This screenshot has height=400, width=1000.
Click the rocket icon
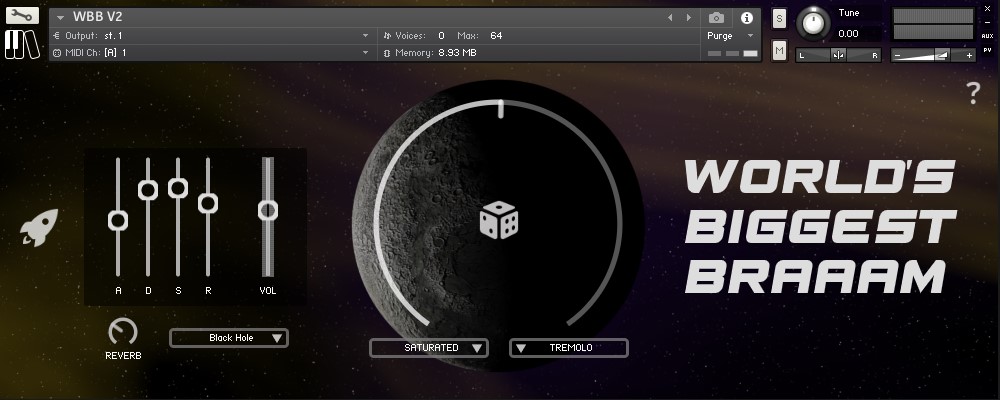(x=39, y=227)
